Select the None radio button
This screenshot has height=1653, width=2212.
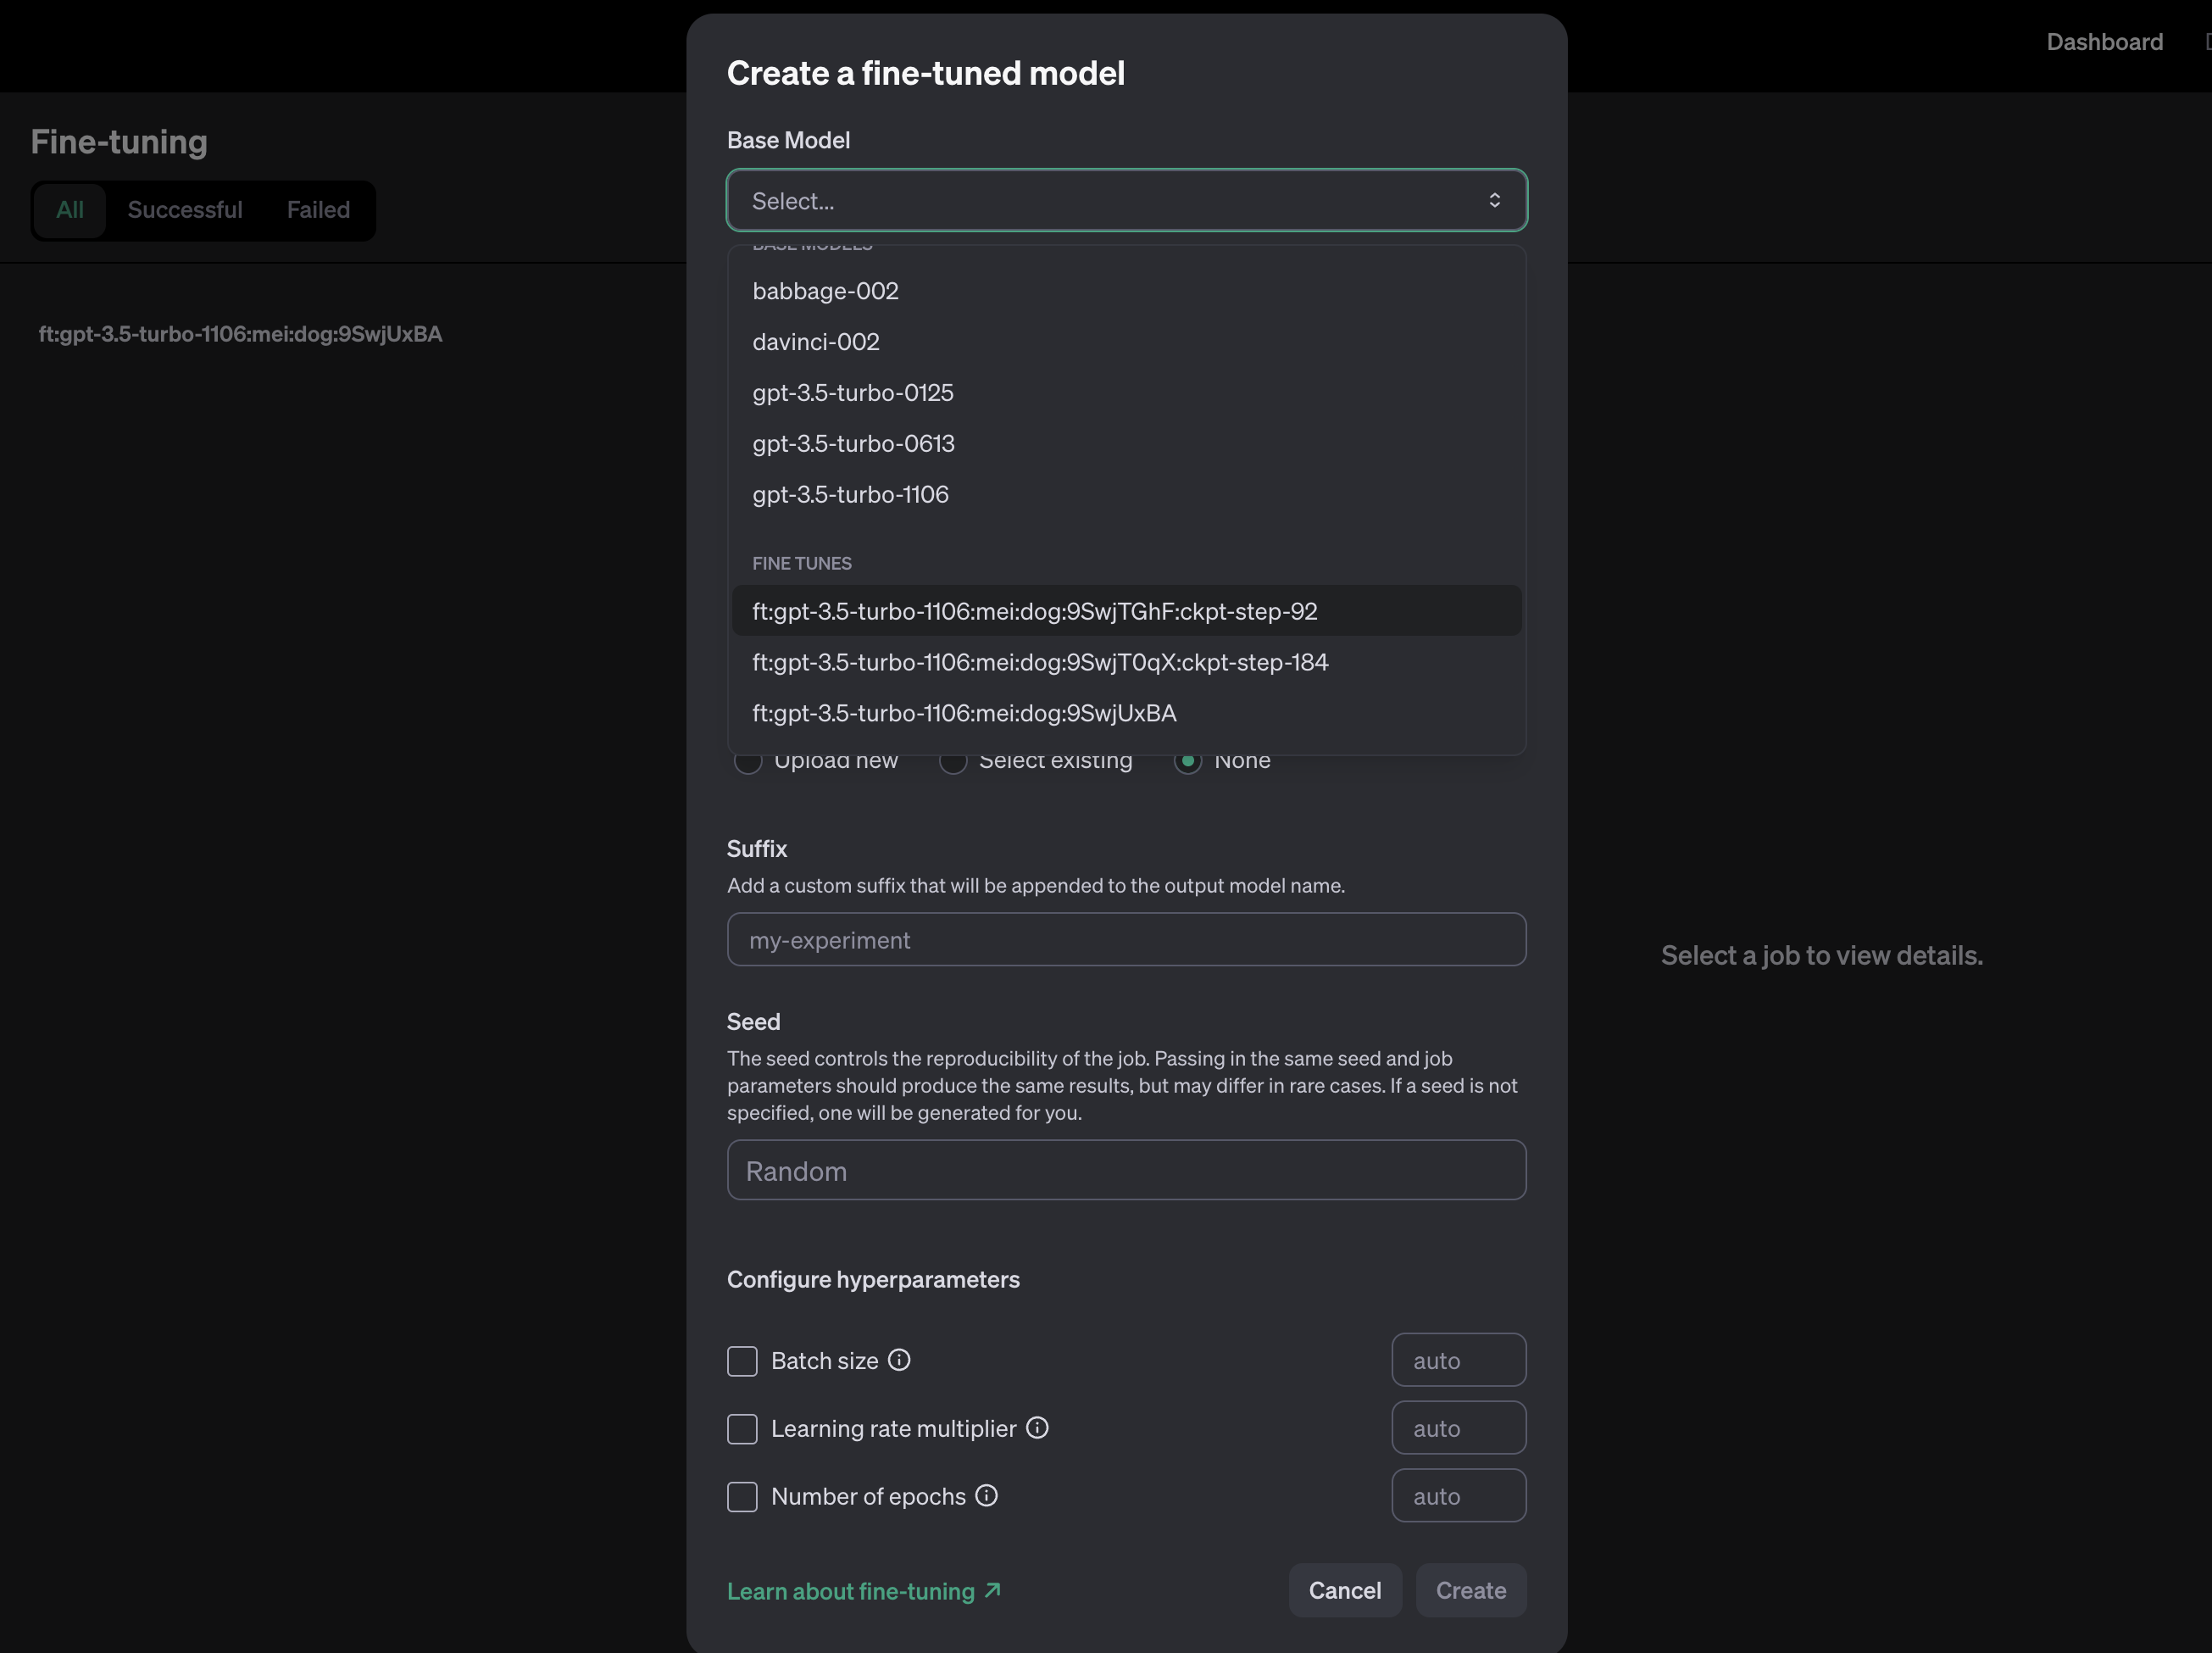click(1188, 762)
